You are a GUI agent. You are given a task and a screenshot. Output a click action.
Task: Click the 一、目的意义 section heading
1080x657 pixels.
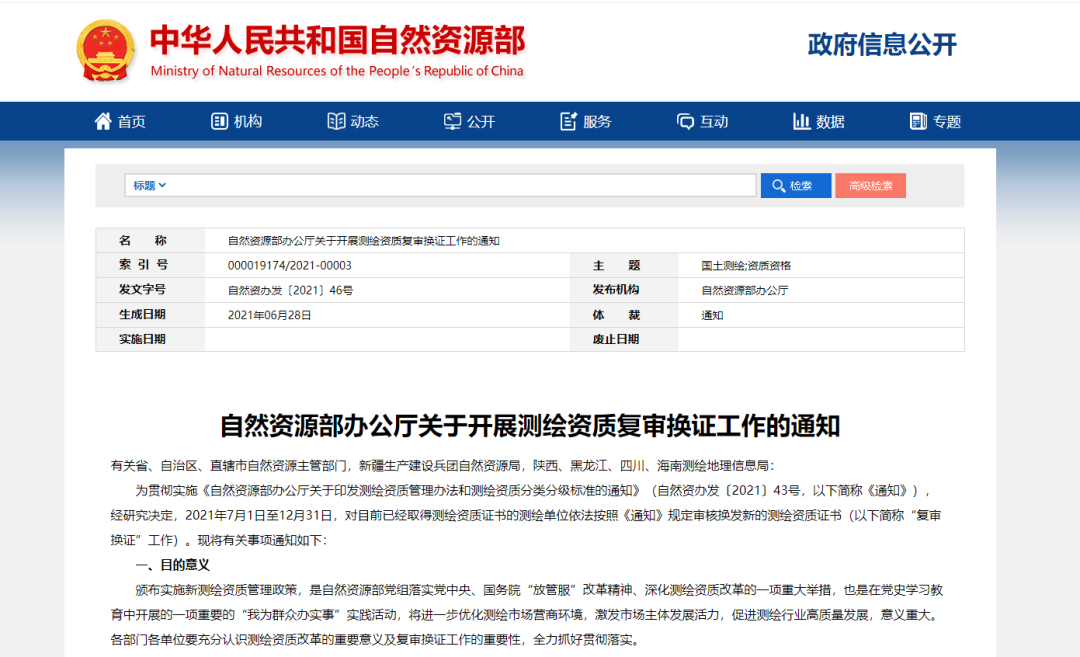click(172, 565)
